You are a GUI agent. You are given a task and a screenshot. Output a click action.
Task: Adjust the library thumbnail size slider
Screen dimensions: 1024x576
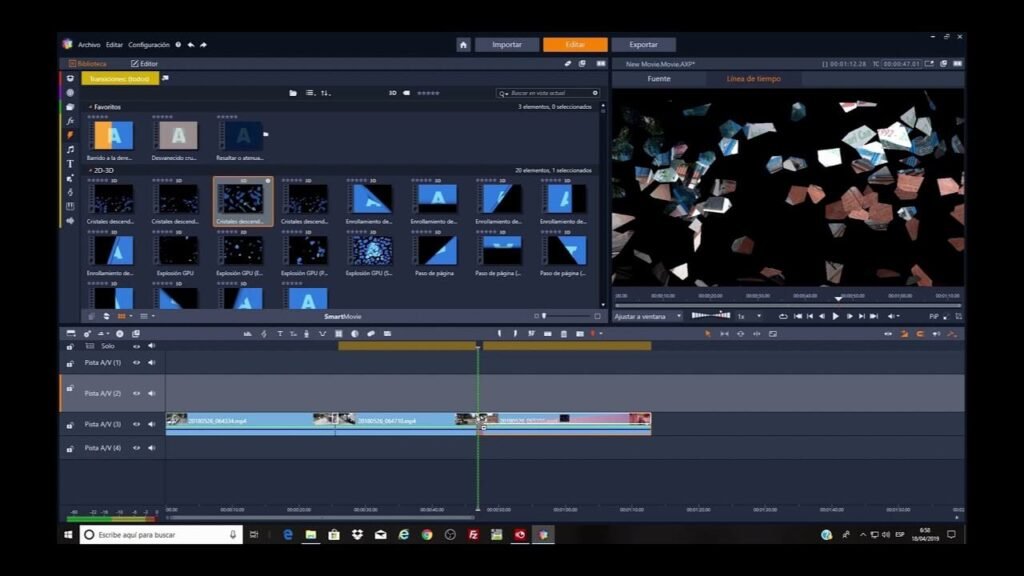click(566, 316)
